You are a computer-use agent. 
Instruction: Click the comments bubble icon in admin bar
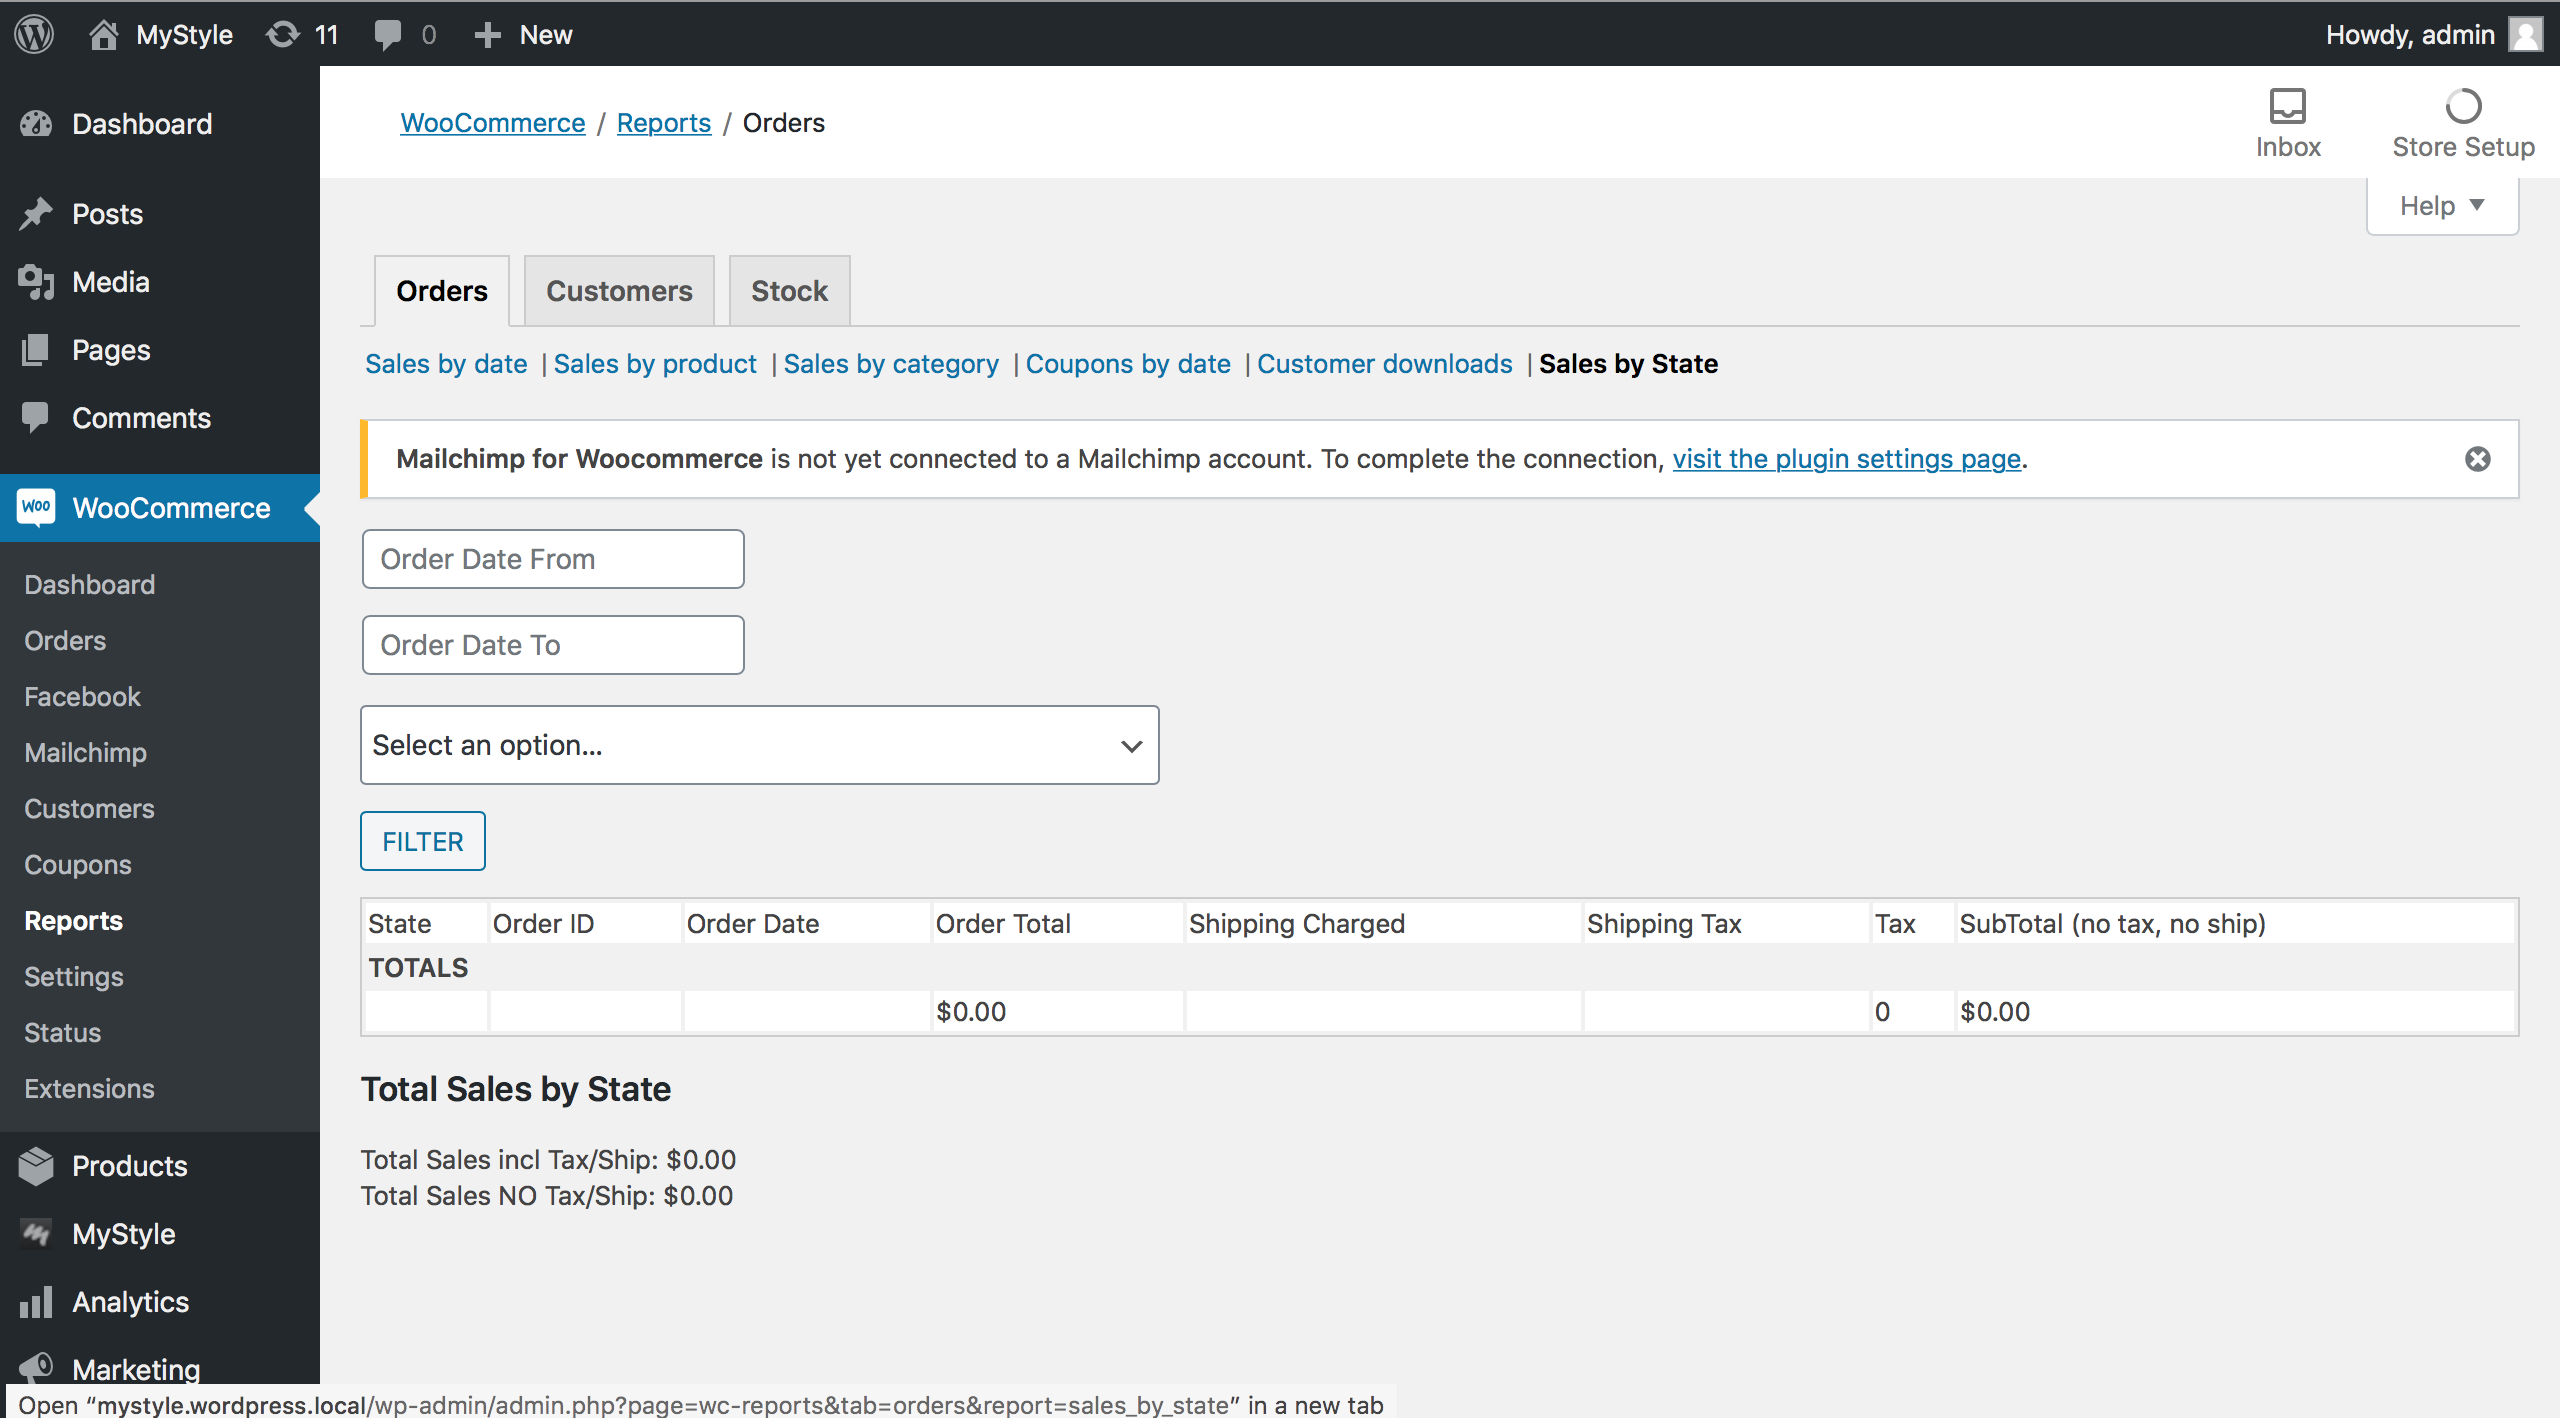coord(388,34)
